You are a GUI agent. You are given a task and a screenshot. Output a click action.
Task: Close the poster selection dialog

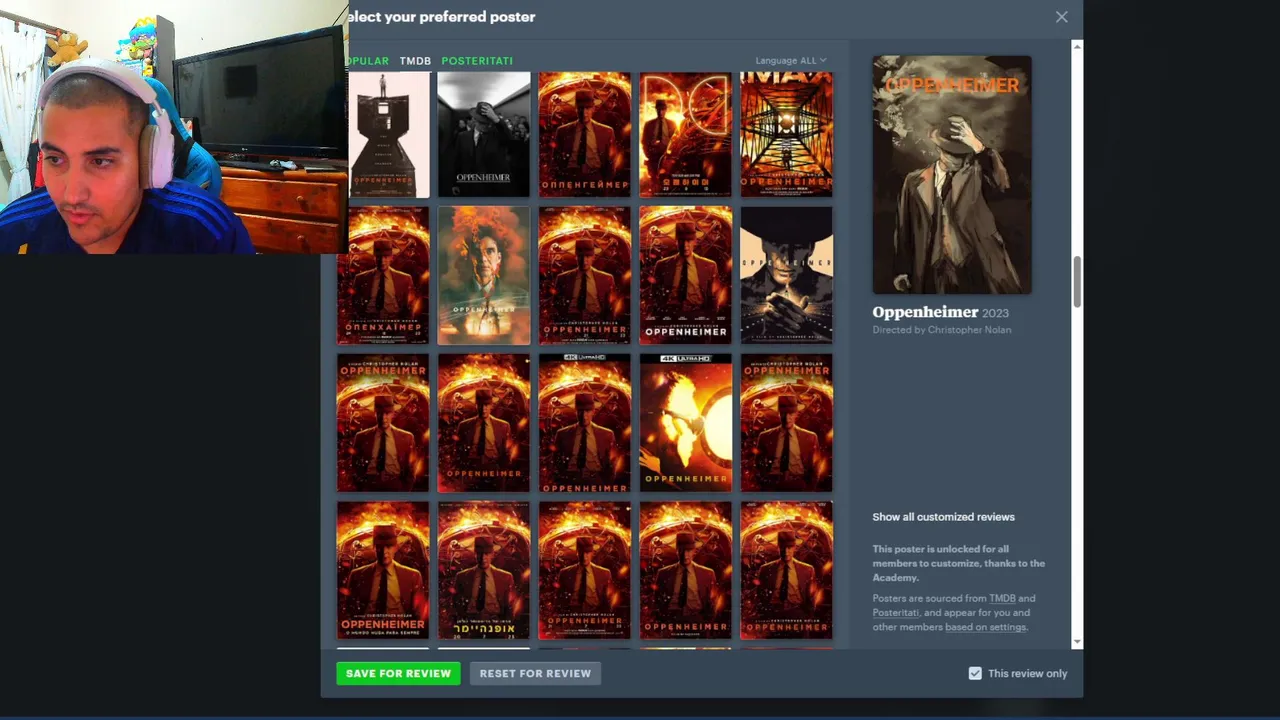pos(1061,17)
